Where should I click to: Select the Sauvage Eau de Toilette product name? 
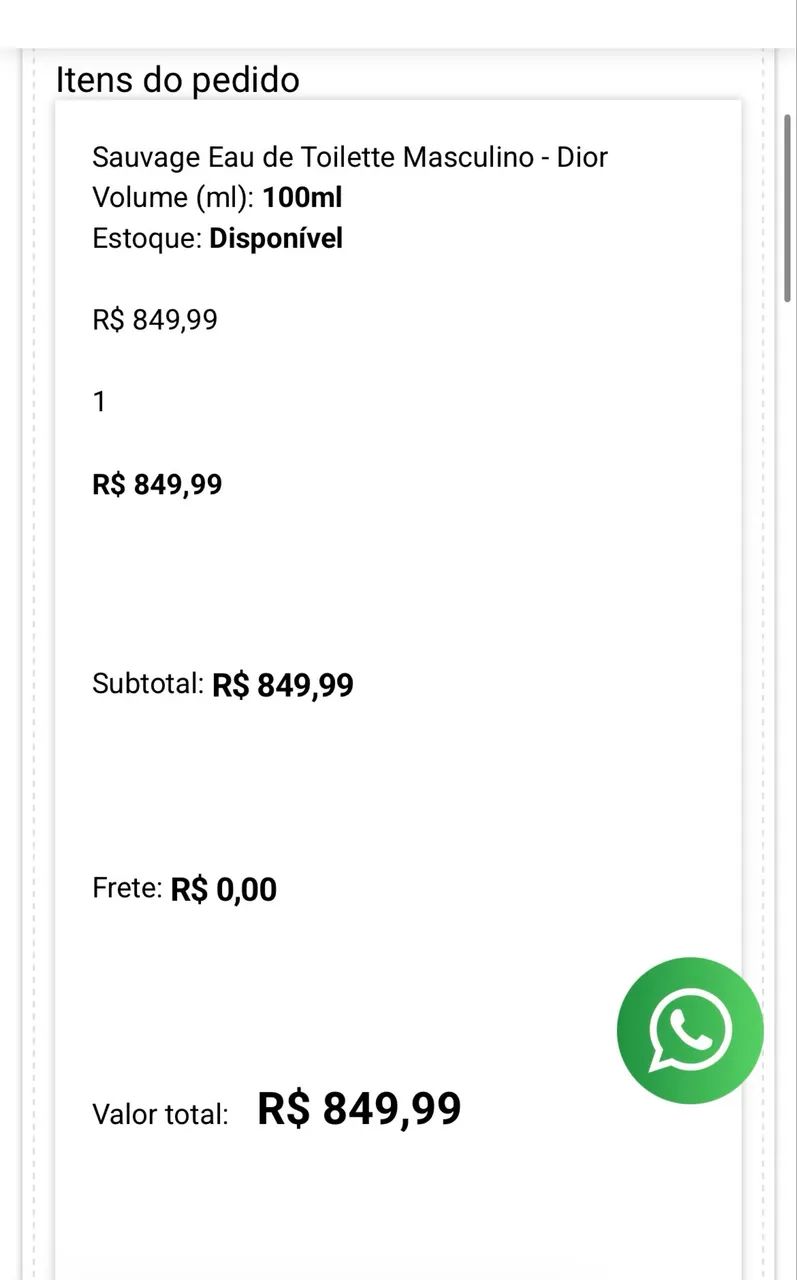tap(350, 157)
